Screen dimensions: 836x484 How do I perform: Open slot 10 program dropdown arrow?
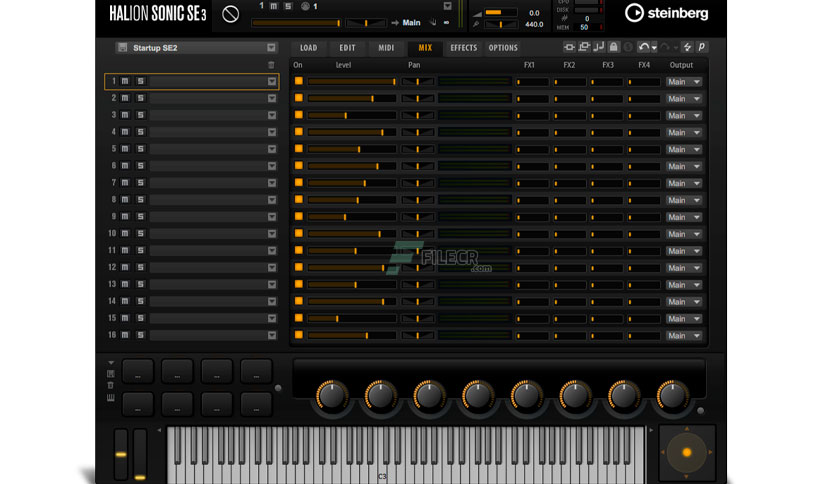272,233
